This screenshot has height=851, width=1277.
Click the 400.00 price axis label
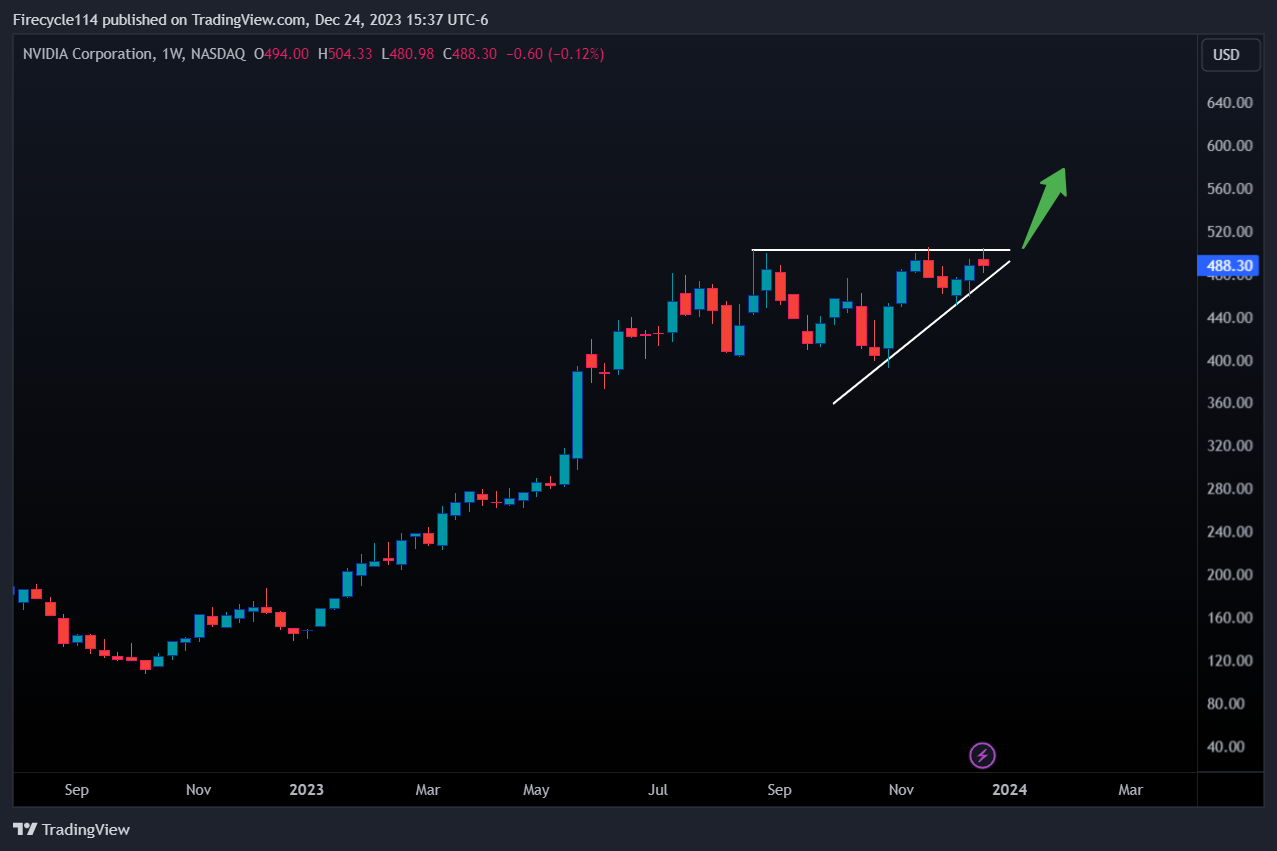[x=1229, y=360]
